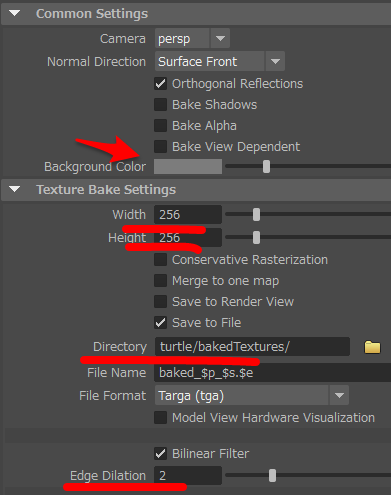Viewport: 391px width, 495px height.
Task: Collapse the Texture Bake Settings section
Action: (14, 189)
